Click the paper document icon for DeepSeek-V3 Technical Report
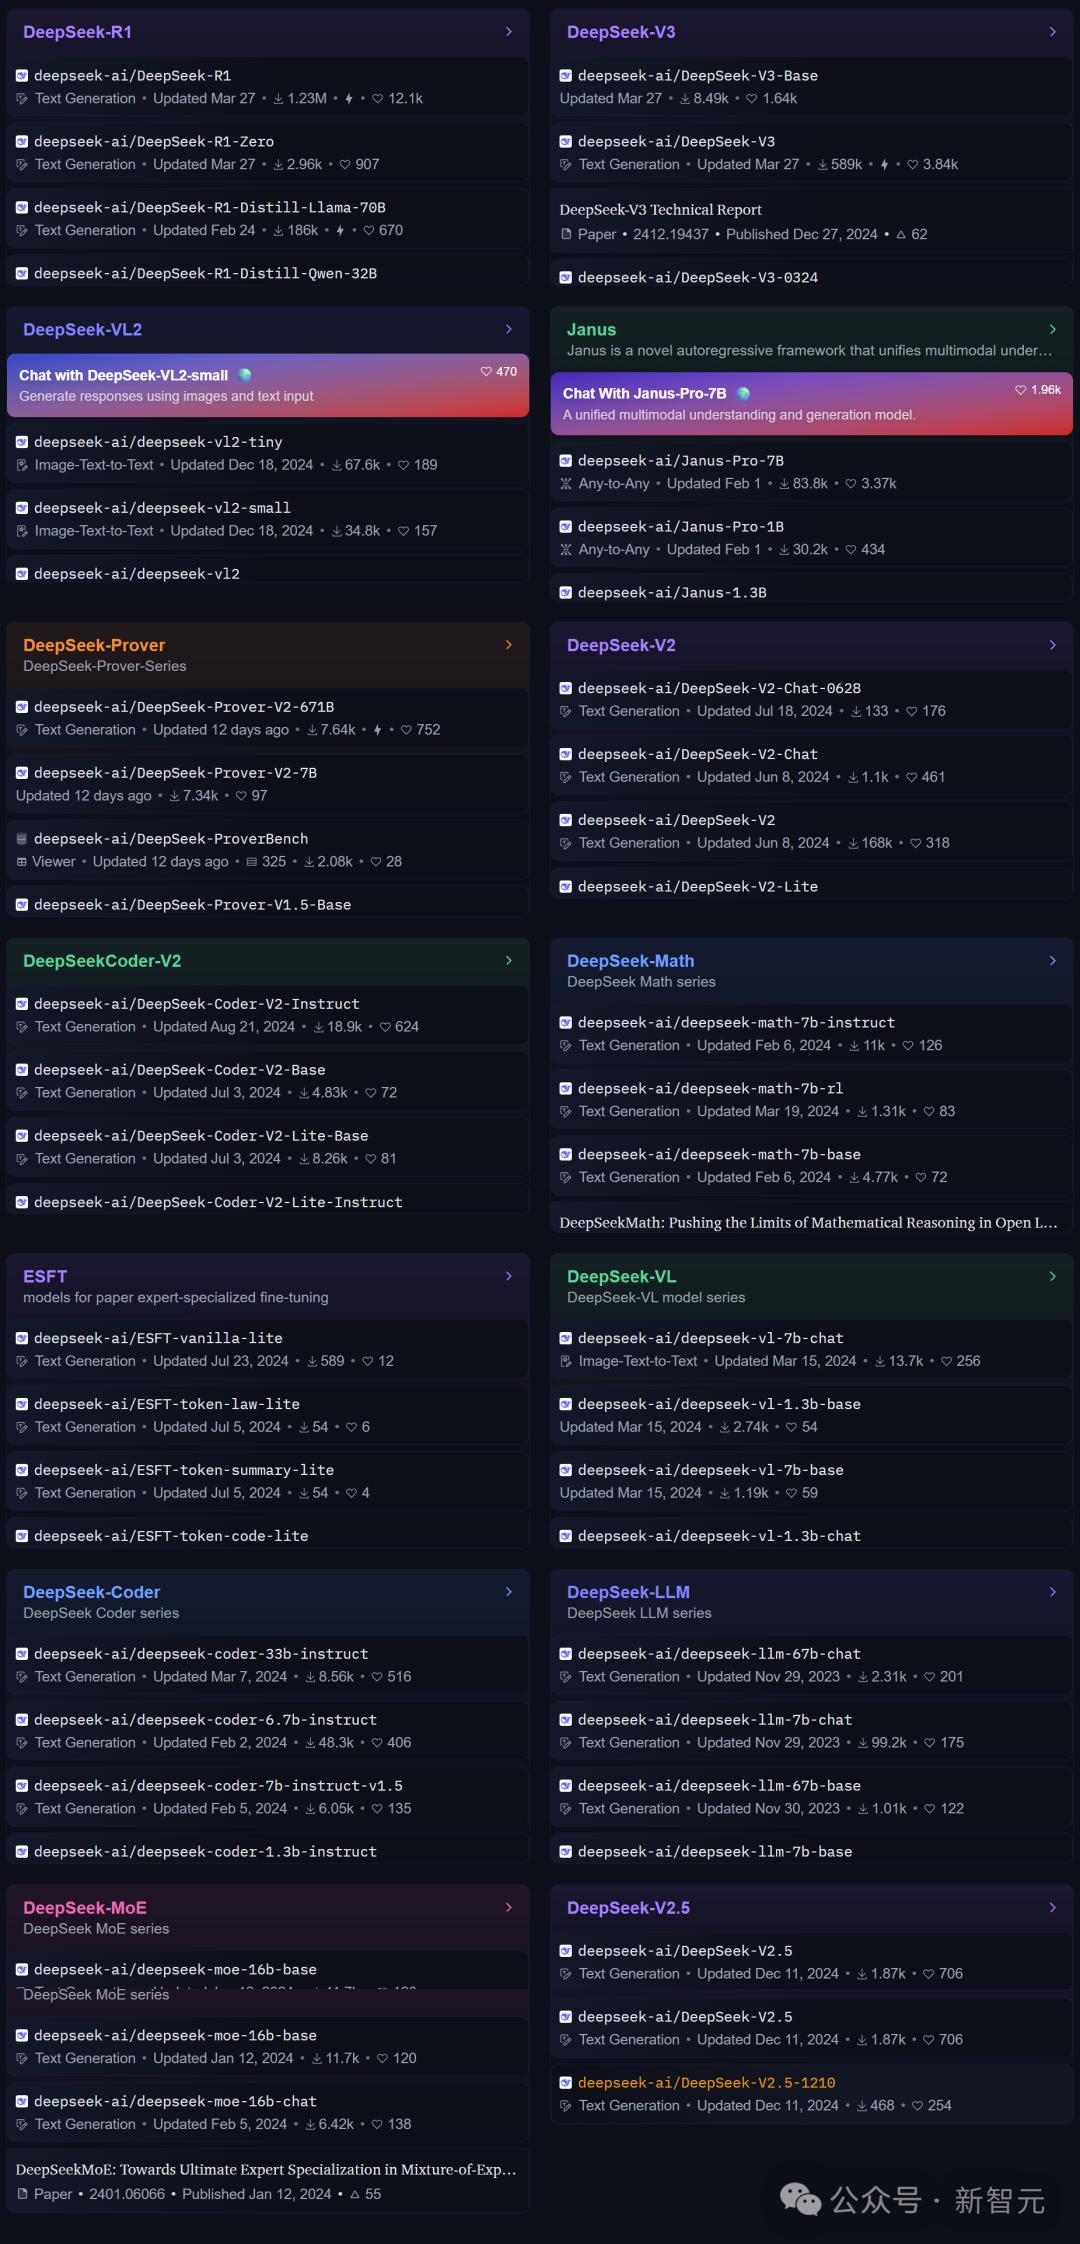 click(x=566, y=235)
